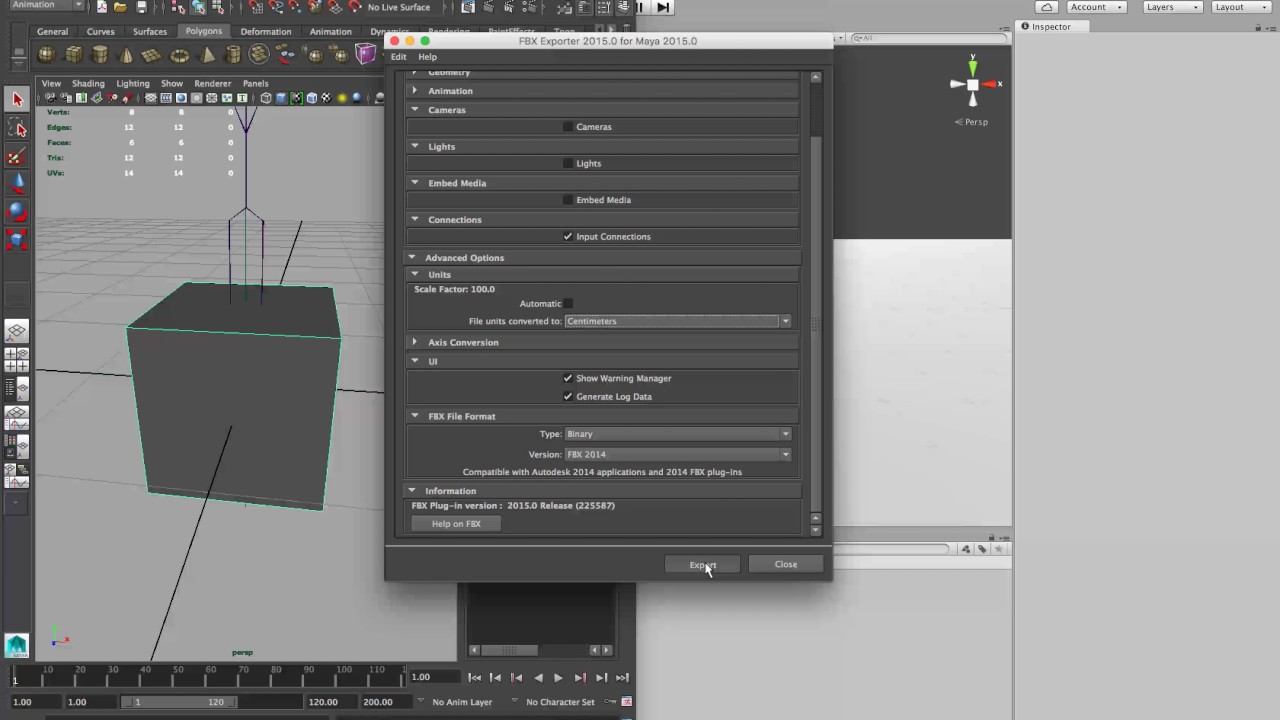Screen dimensions: 1280x720
Task: Switch to four-view pane layout
Action: (17, 360)
